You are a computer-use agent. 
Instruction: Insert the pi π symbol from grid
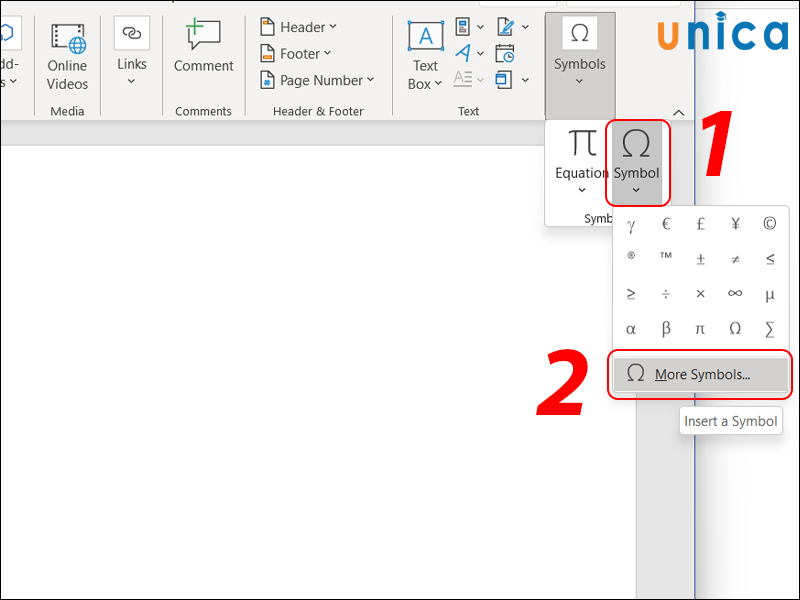tap(701, 329)
